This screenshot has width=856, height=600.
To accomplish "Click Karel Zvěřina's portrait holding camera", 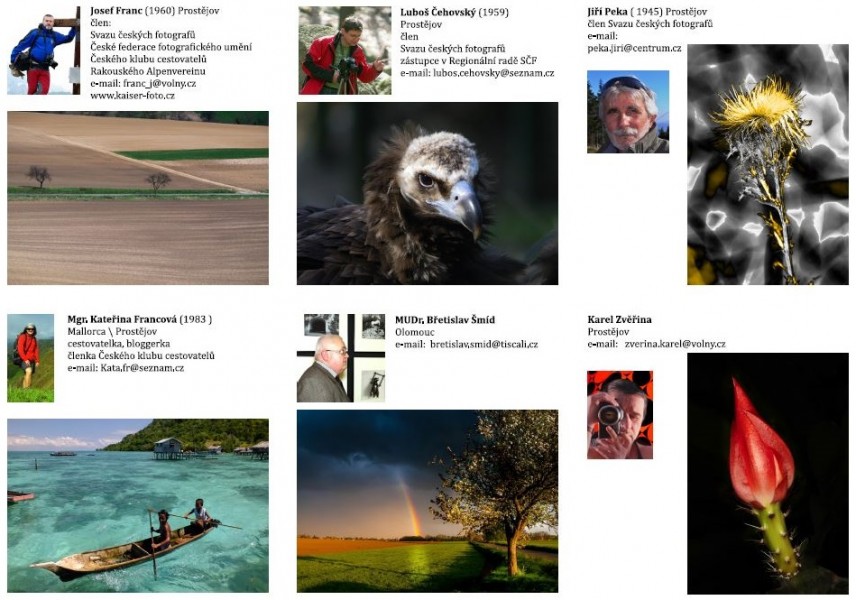I will 620,414.
